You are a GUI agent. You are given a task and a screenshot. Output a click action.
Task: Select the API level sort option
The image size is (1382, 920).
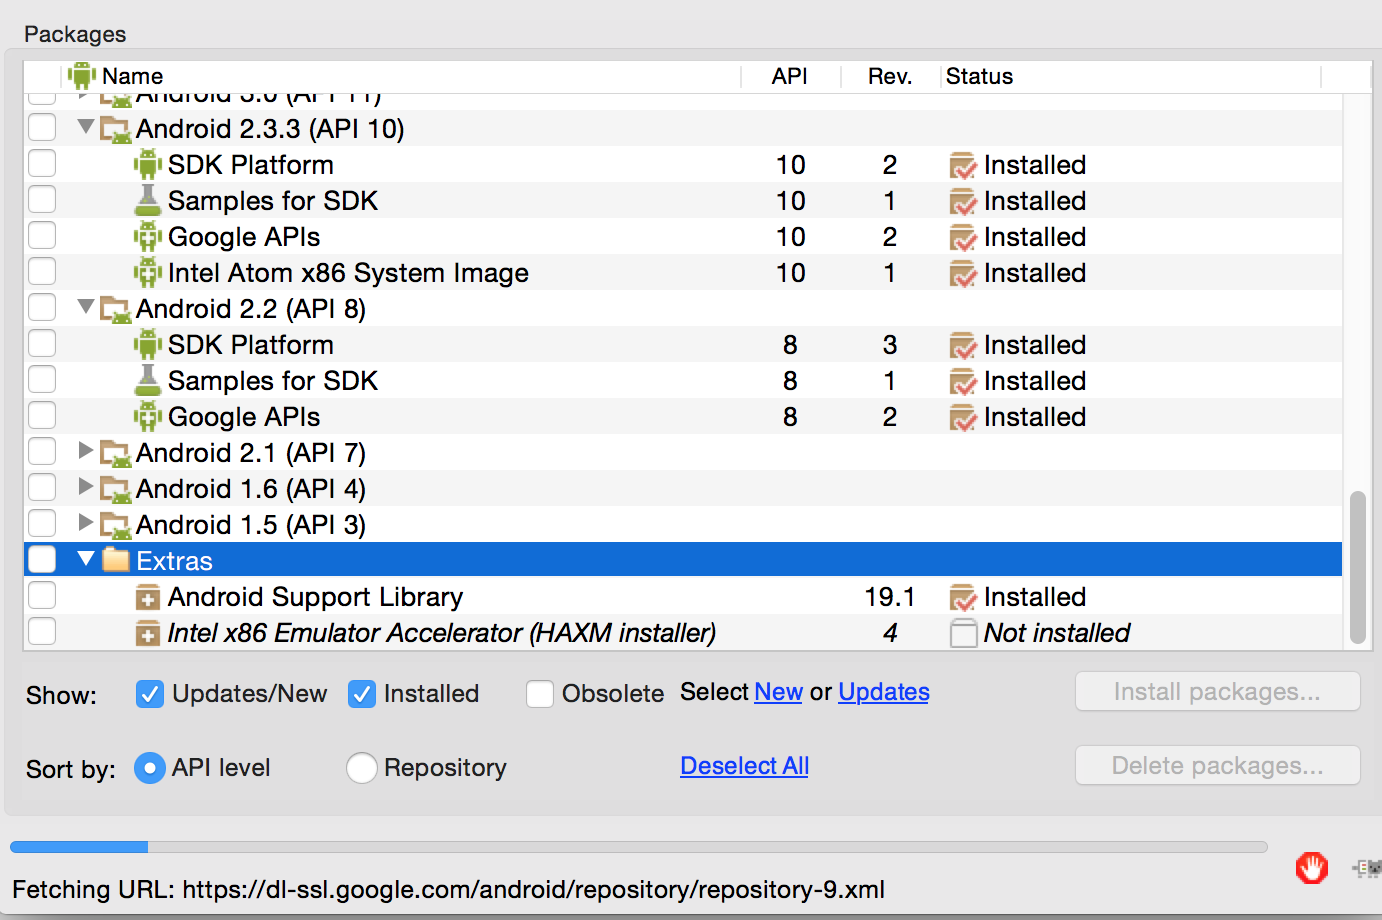click(x=149, y=768)
